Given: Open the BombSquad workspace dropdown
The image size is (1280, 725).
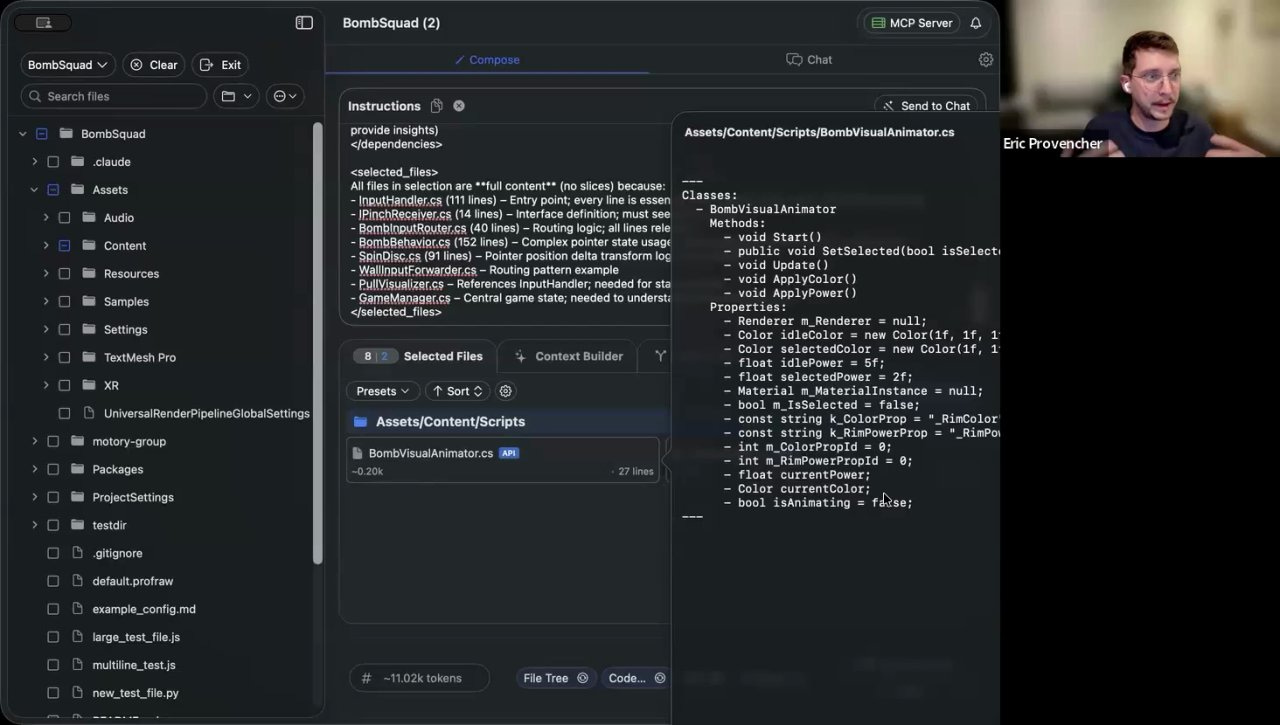Looking at the screenshot, I should 67,65.
